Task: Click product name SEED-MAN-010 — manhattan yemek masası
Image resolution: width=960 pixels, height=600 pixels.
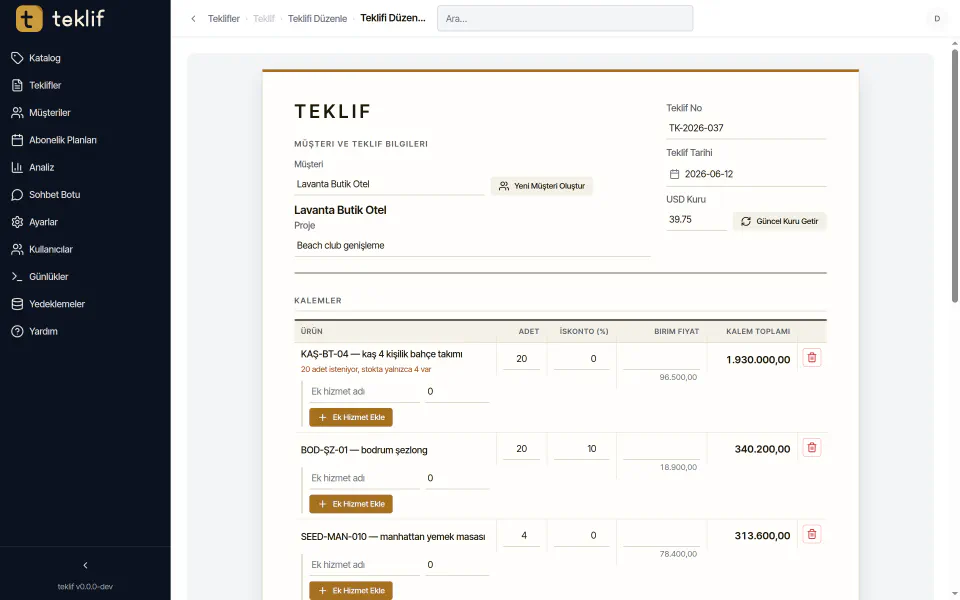Action: 393,537
